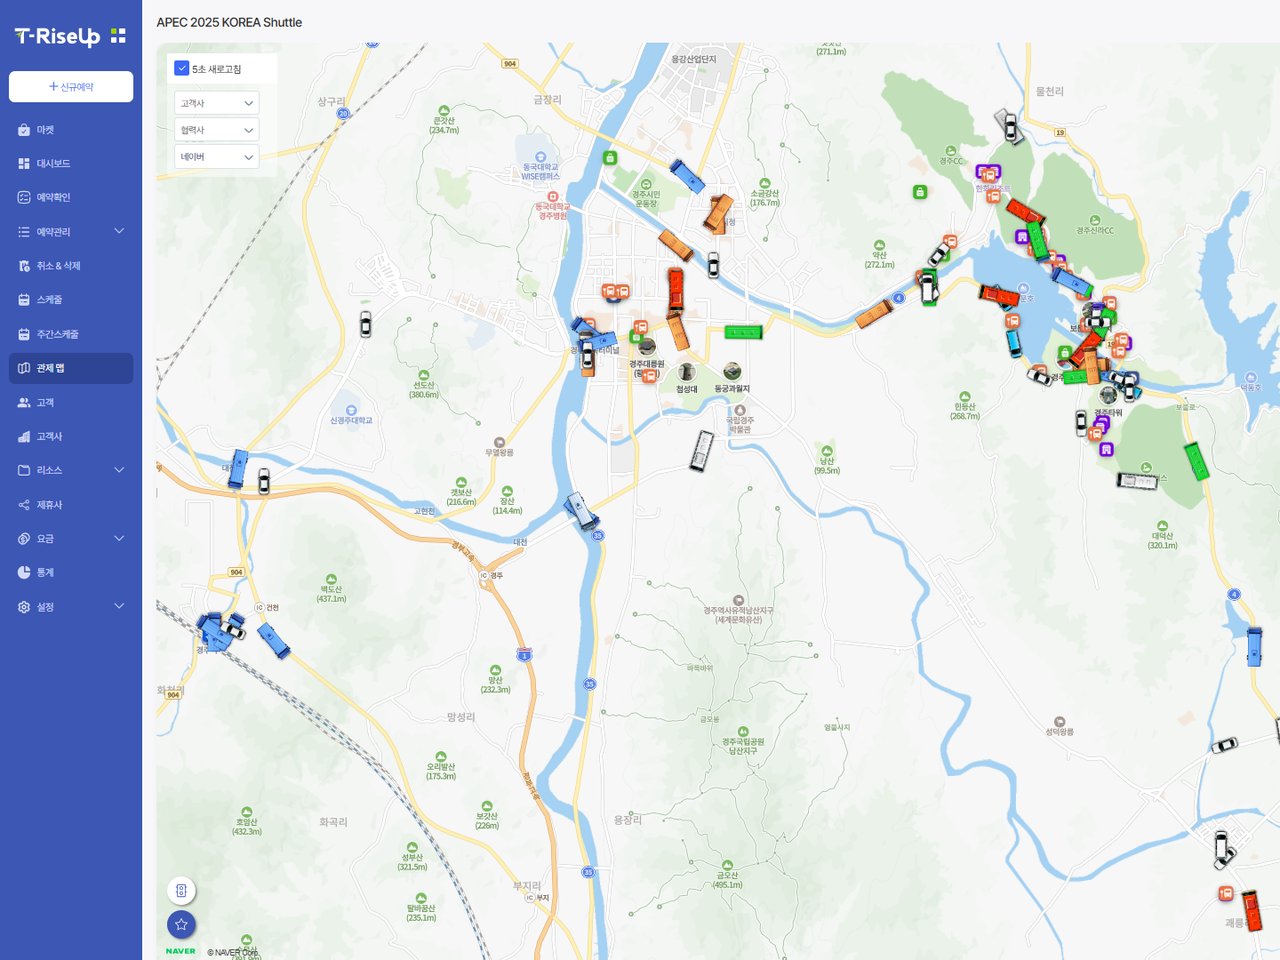1280x960 pixels.
Task: Go to the 스케줄 menu
Action: click(x=71, y=300)
